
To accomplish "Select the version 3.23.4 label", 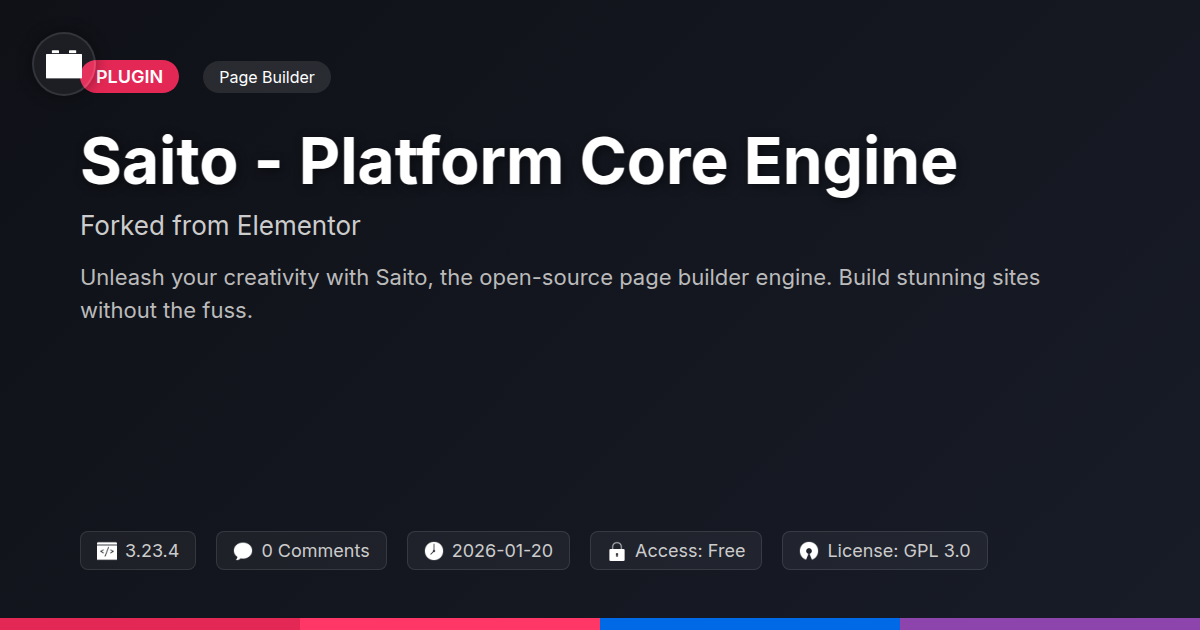I will pyautogui.click(x=152, y=551).
